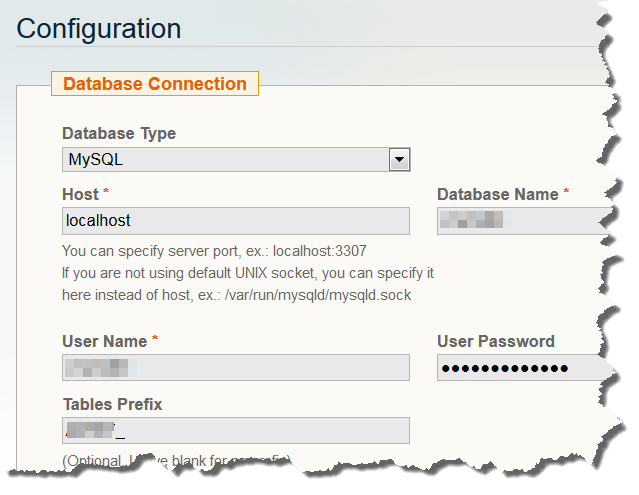
Task: Focus the User Password masked field
Action: click(x=522, y=368)
